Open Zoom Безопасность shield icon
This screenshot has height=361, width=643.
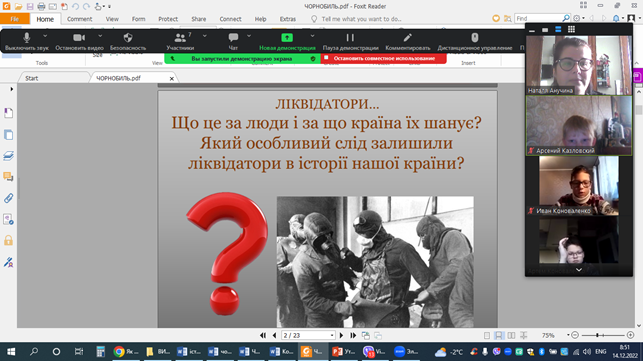[128, 41]
